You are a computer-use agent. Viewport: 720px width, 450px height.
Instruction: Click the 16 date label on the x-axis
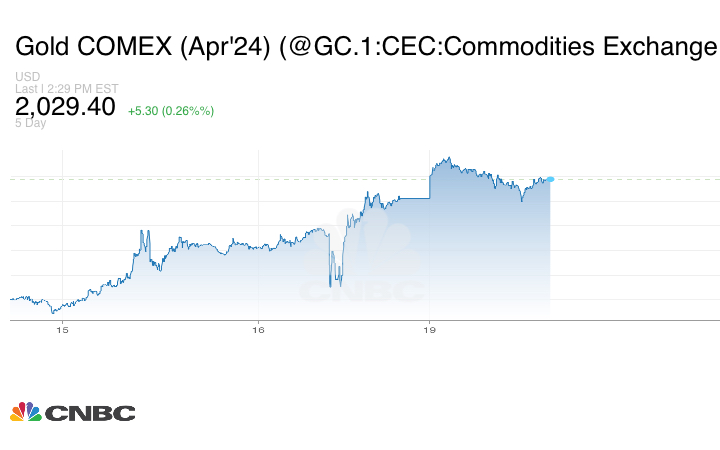pos(258,329)
